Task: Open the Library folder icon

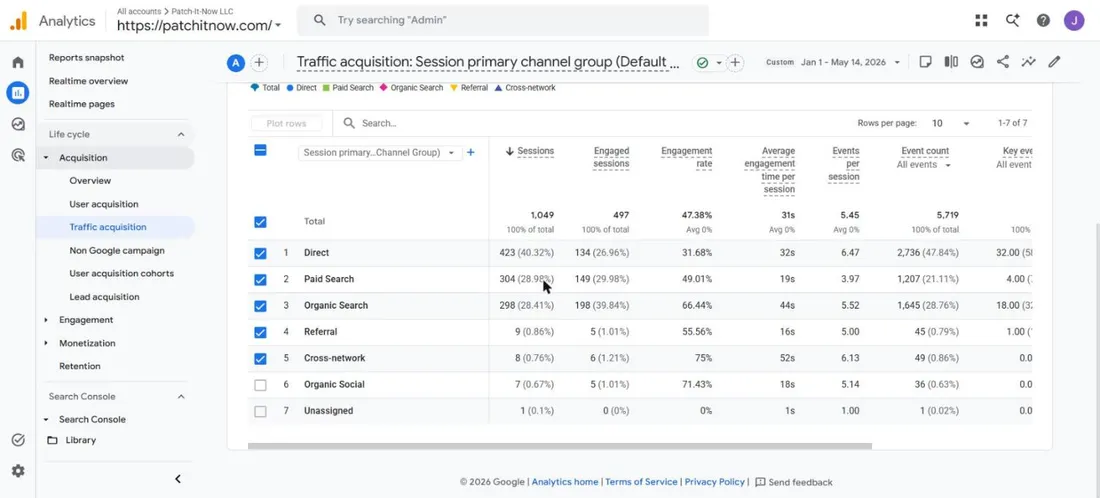Action: pyautogui.click(x=52, y=440)
